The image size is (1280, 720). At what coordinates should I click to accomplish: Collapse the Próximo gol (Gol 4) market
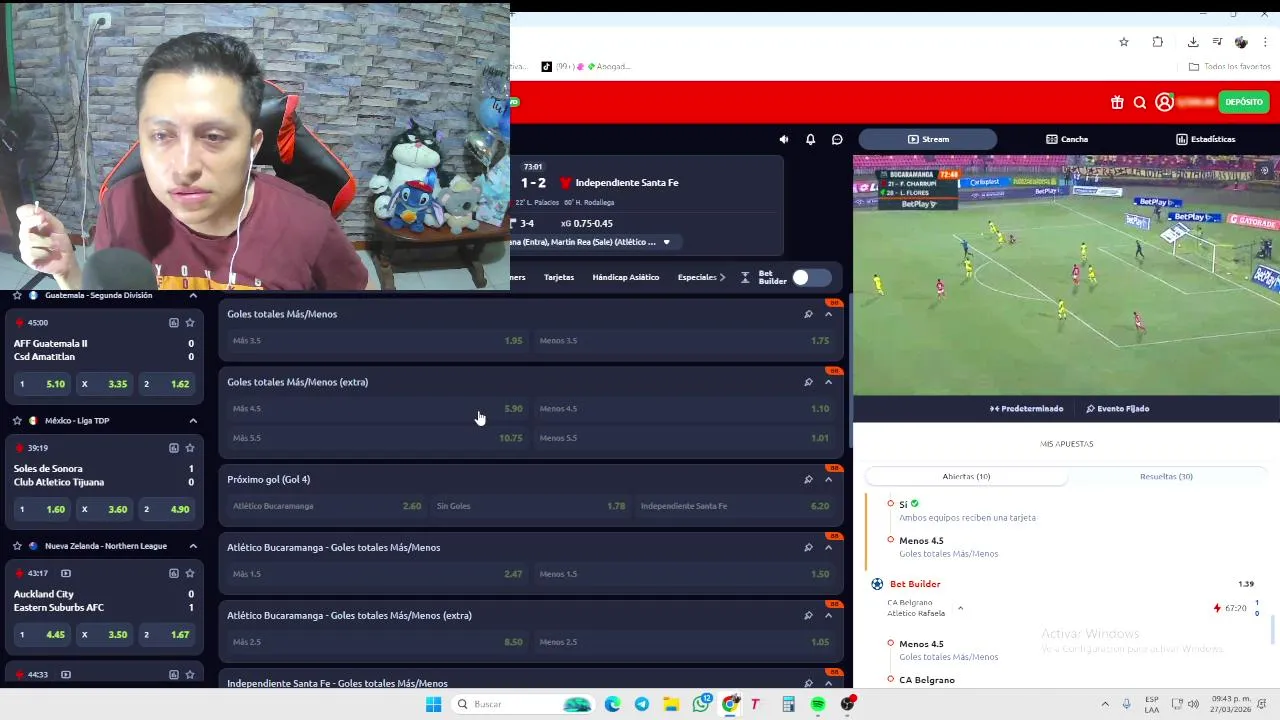(x=828, y=479)
